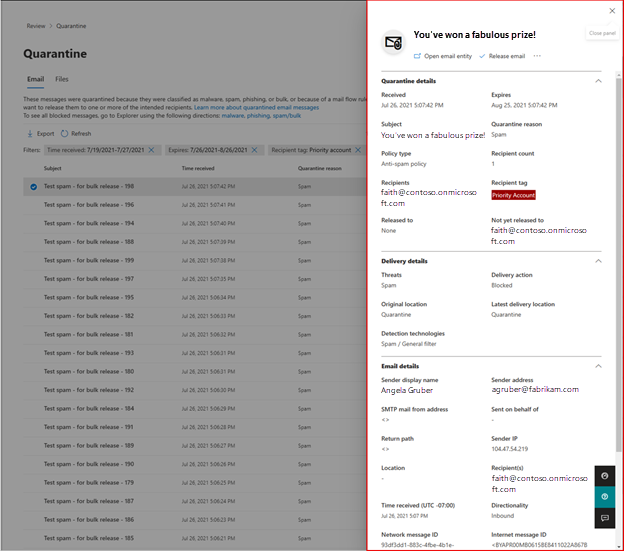This screenshot has width=638, height=551.
Task: Click sender address agruber@fabrikam.com
Action: (x=535, y=390)
